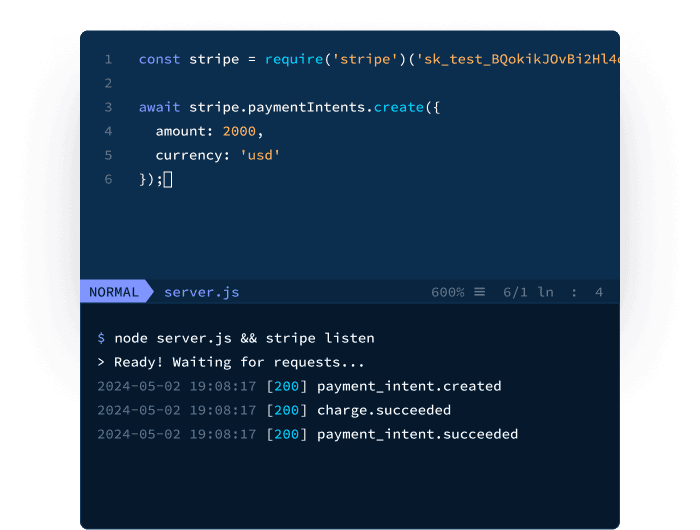Screen dimensions: 700x530
Task: Place cursor at the block cursor after });
Action: point(168,179)
